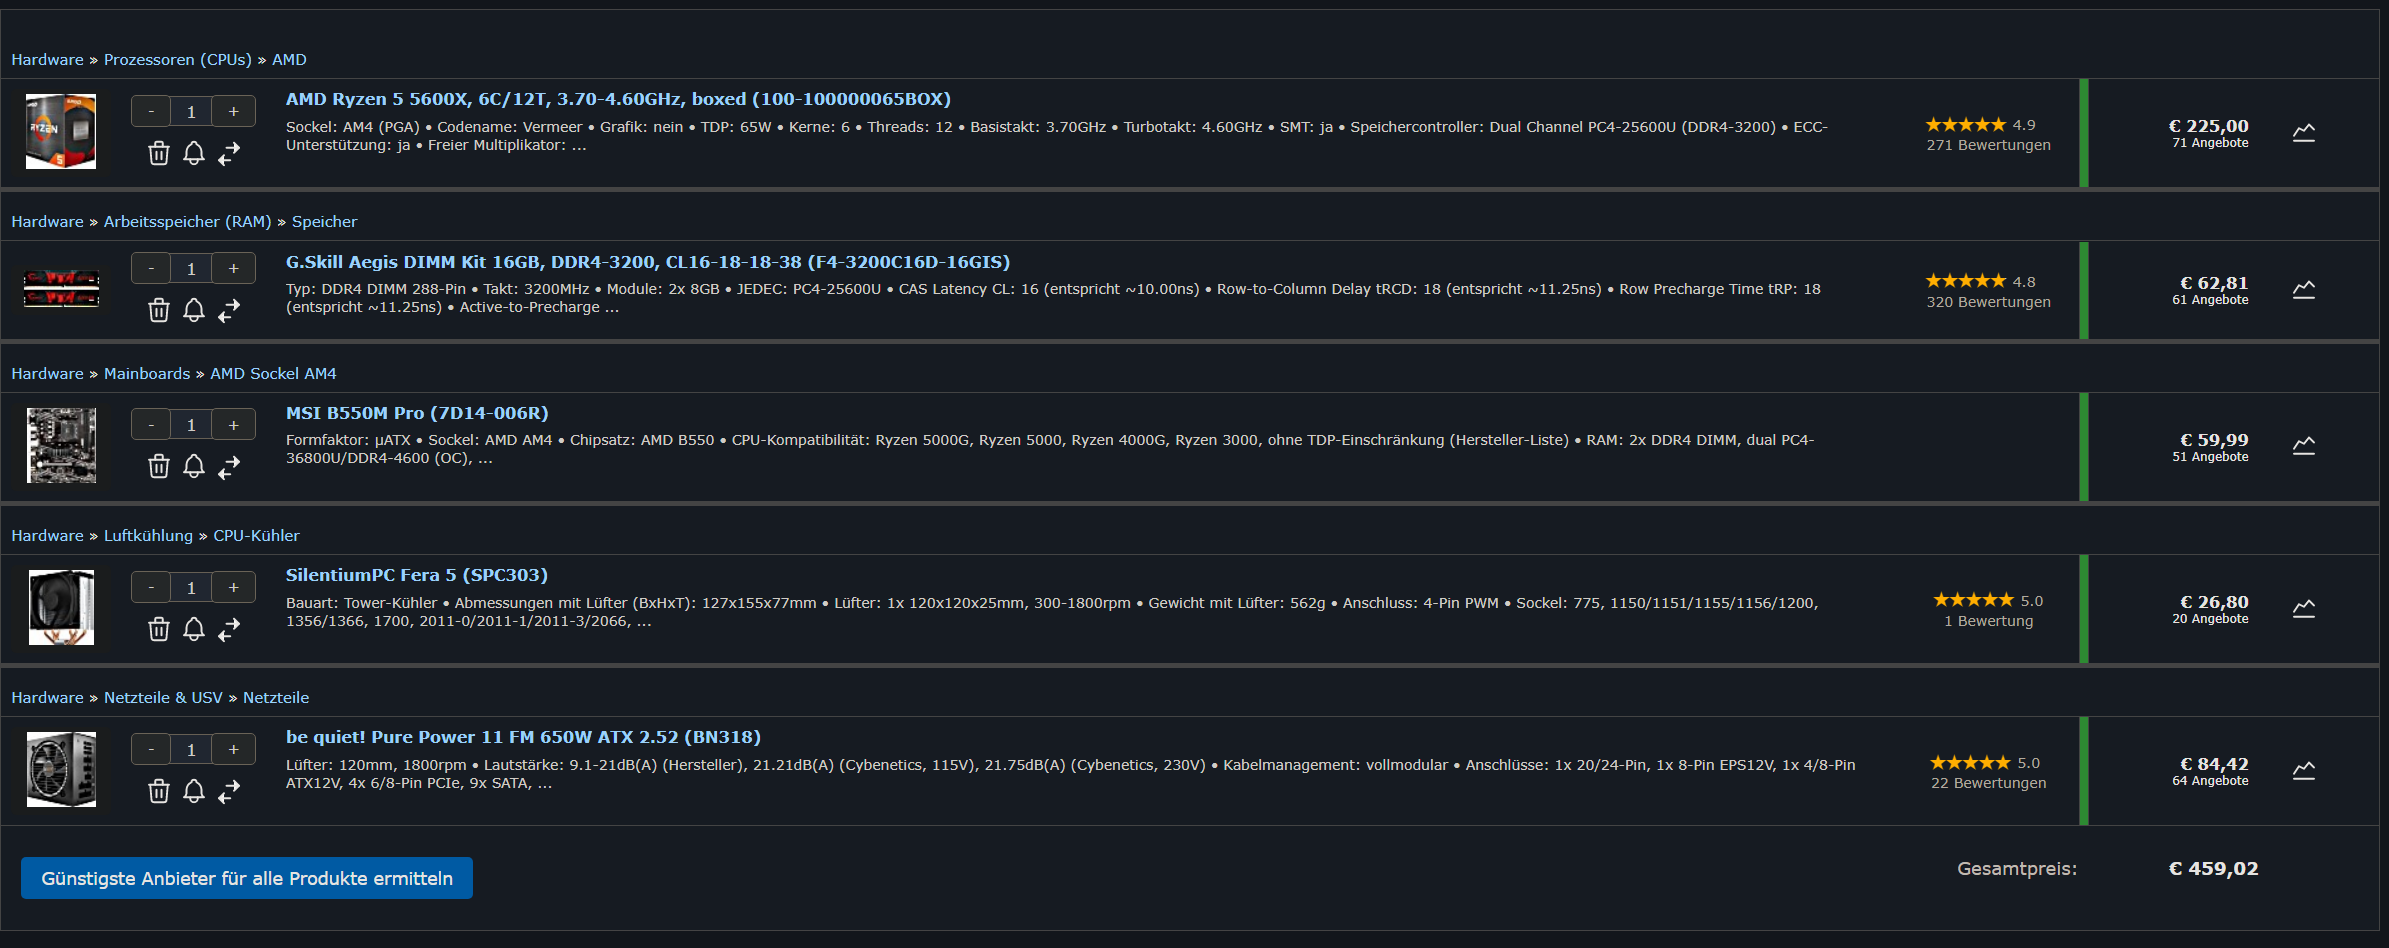This screenshot has width=2389, height=948.
Task: Delete the AMD Ryzen 5 5600X item
Action: pyautogui.click(x=159, y=153)
